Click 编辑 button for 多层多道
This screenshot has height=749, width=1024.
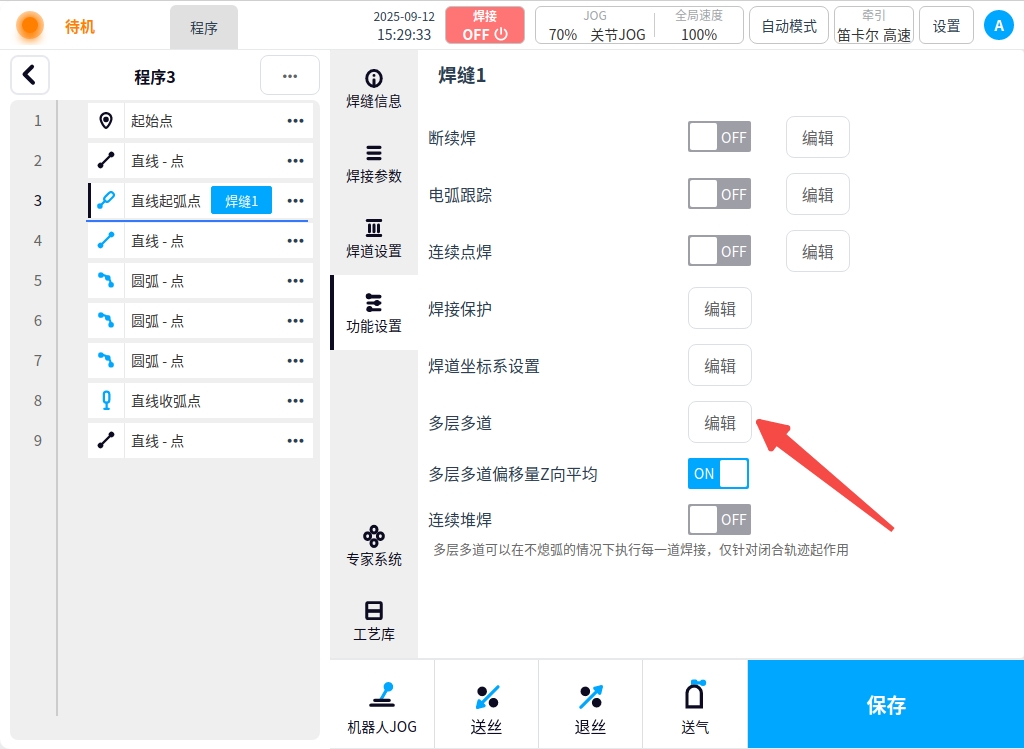(720, 423)
